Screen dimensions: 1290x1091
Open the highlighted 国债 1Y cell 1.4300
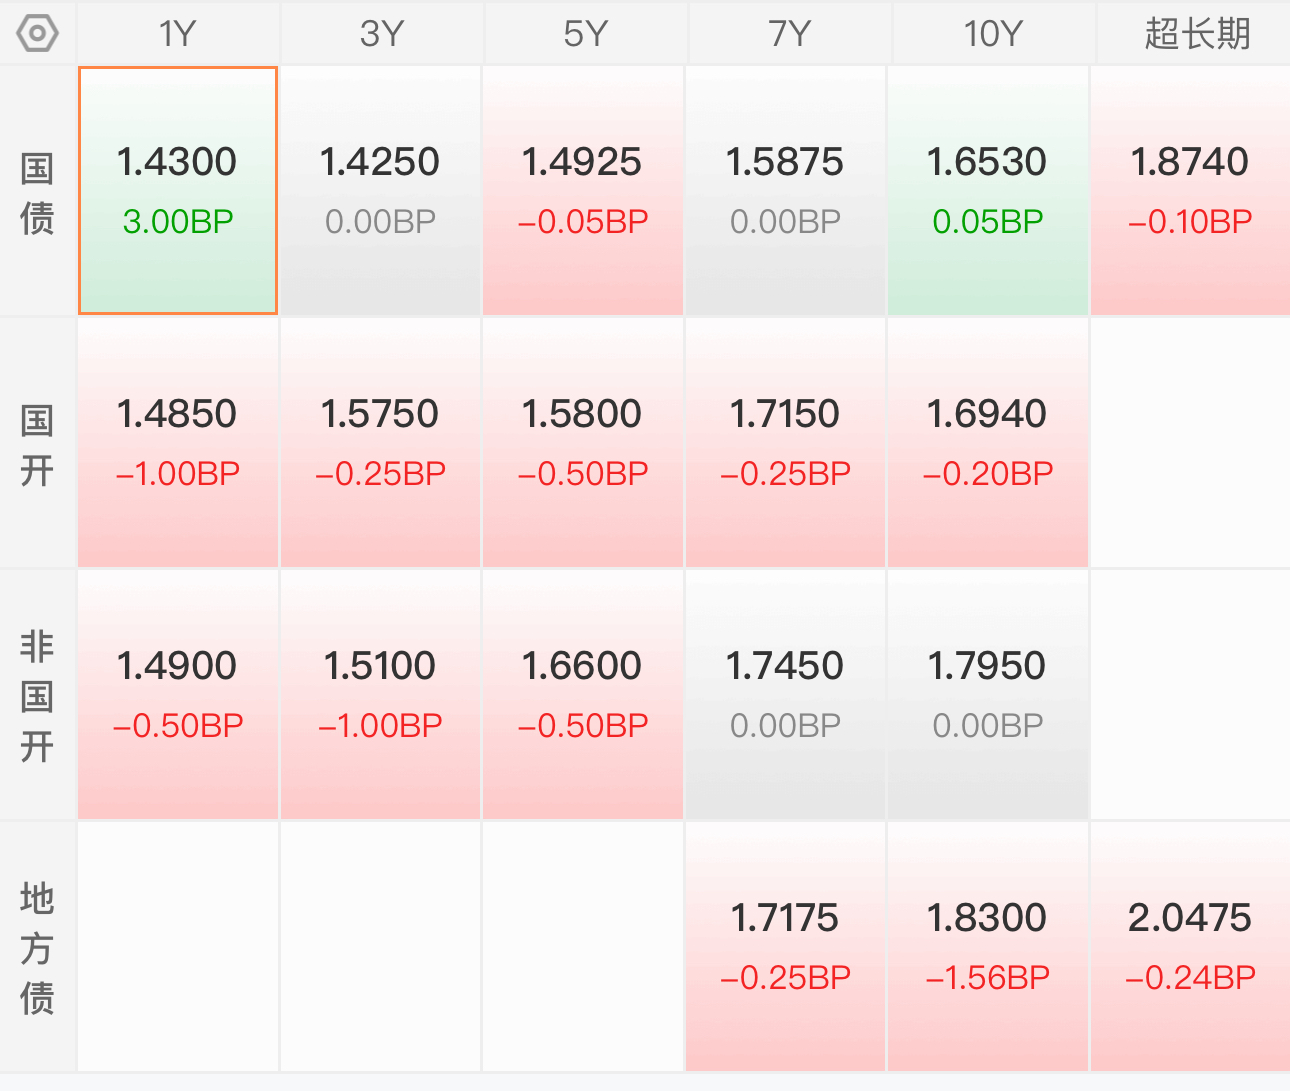pyautogui.click(x=178, y=191)
